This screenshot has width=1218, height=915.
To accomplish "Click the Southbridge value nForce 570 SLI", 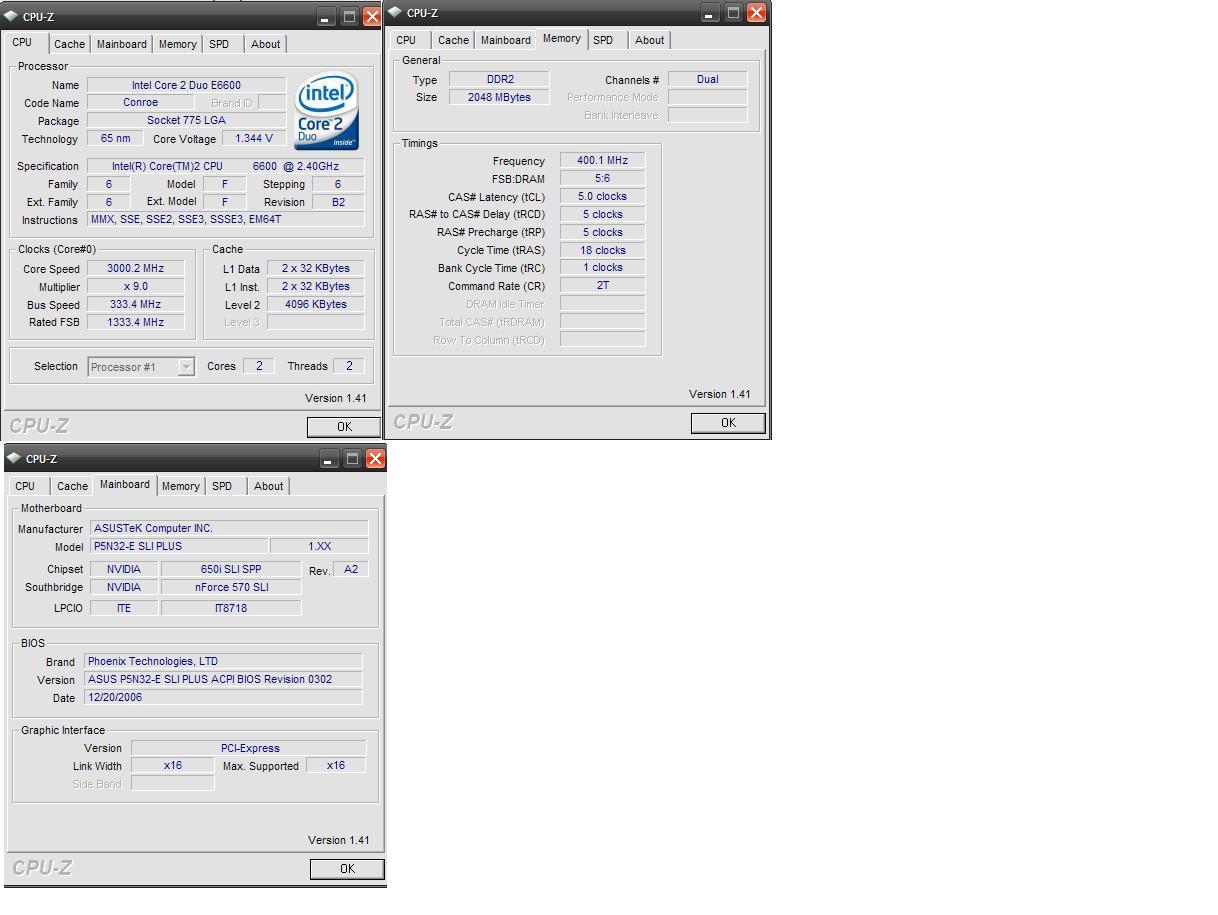I will click(231, 587).
